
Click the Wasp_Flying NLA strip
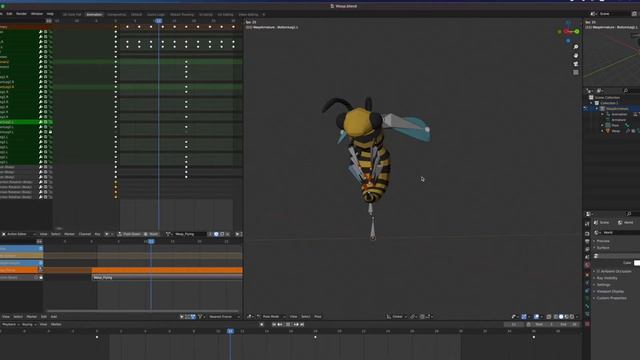click(167, 278)
